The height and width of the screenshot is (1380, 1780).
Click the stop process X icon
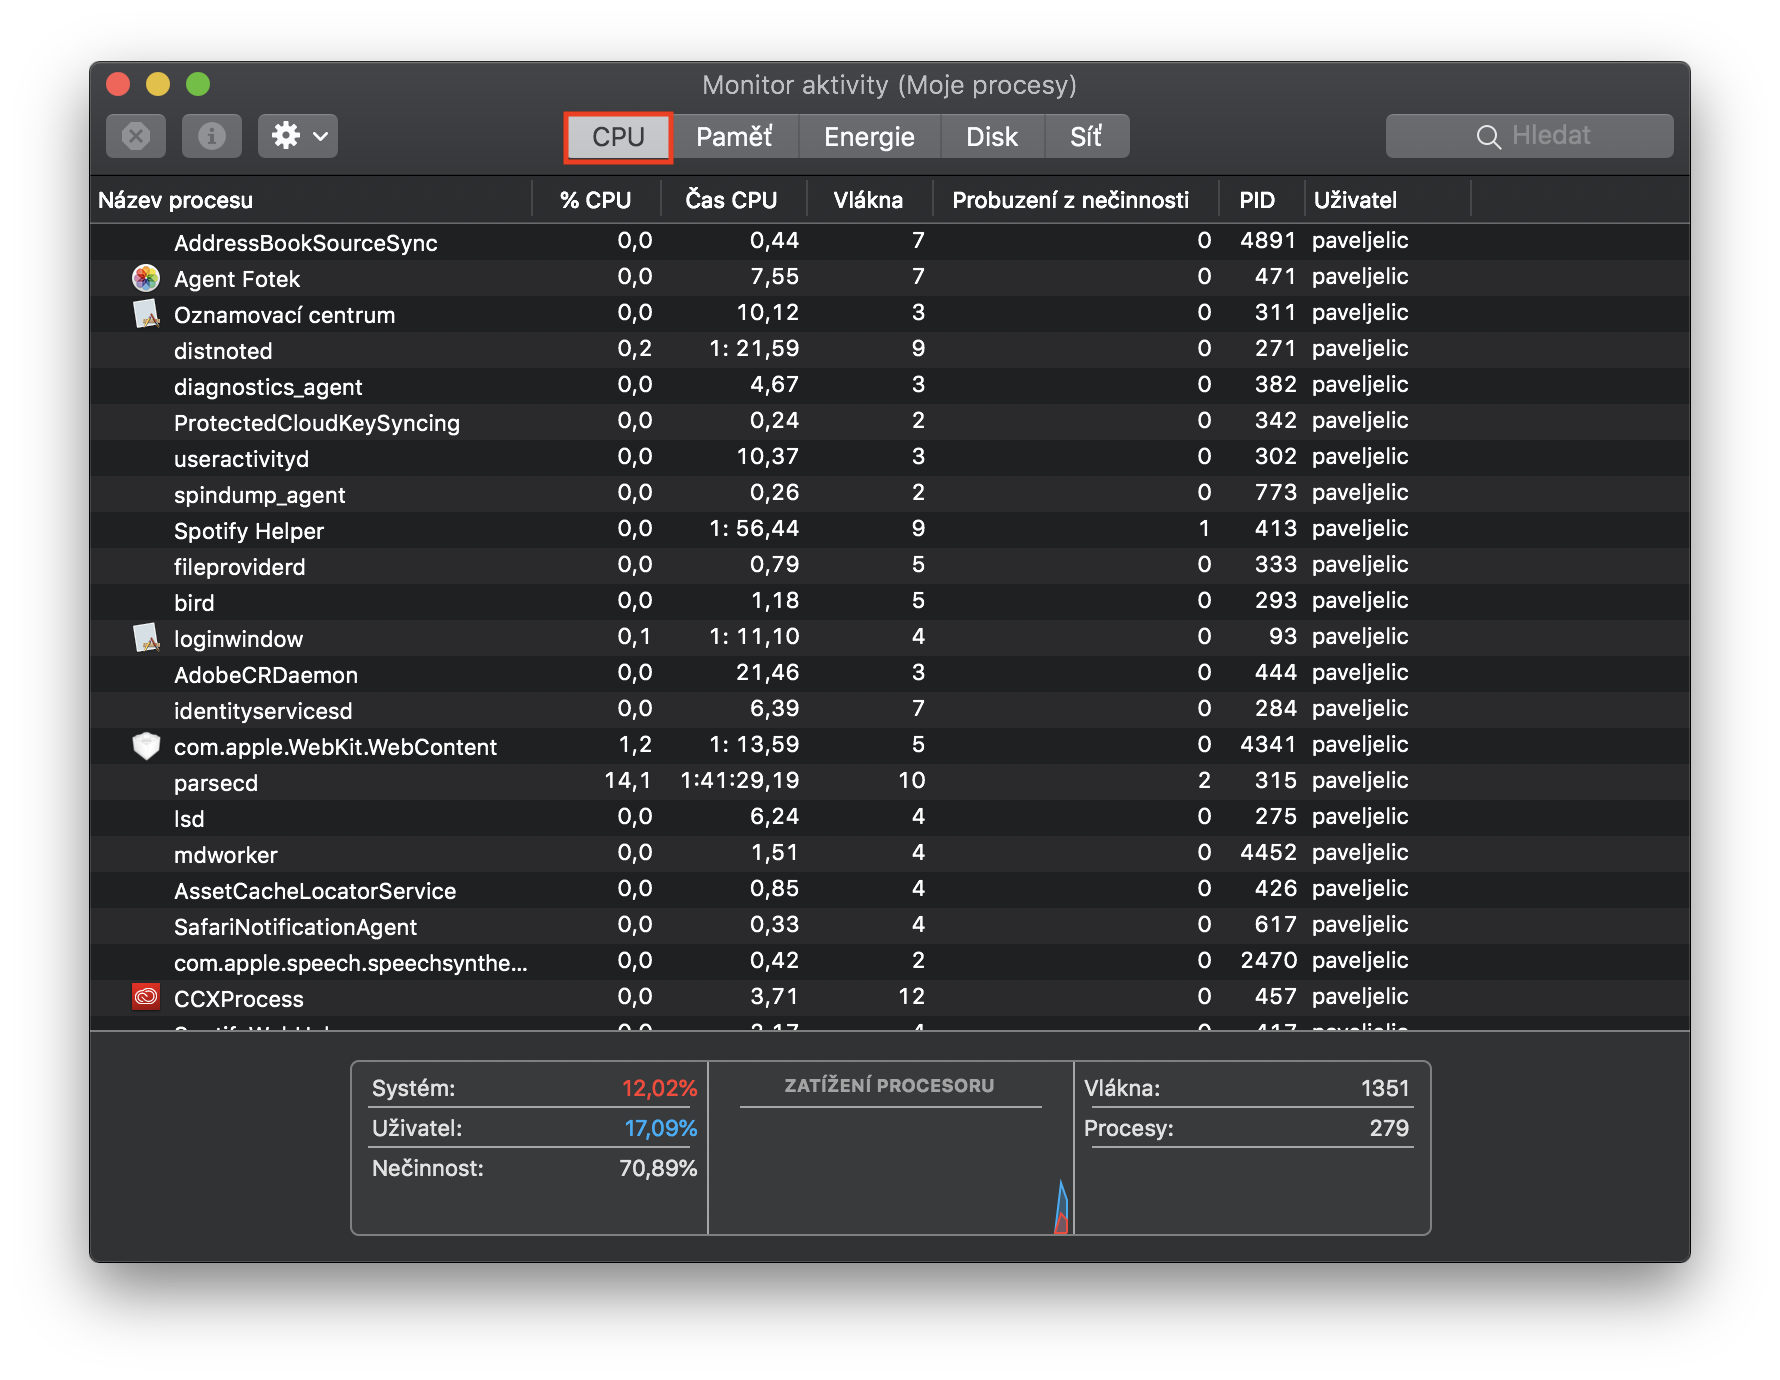pyautogui.click(x=136, y=136)
